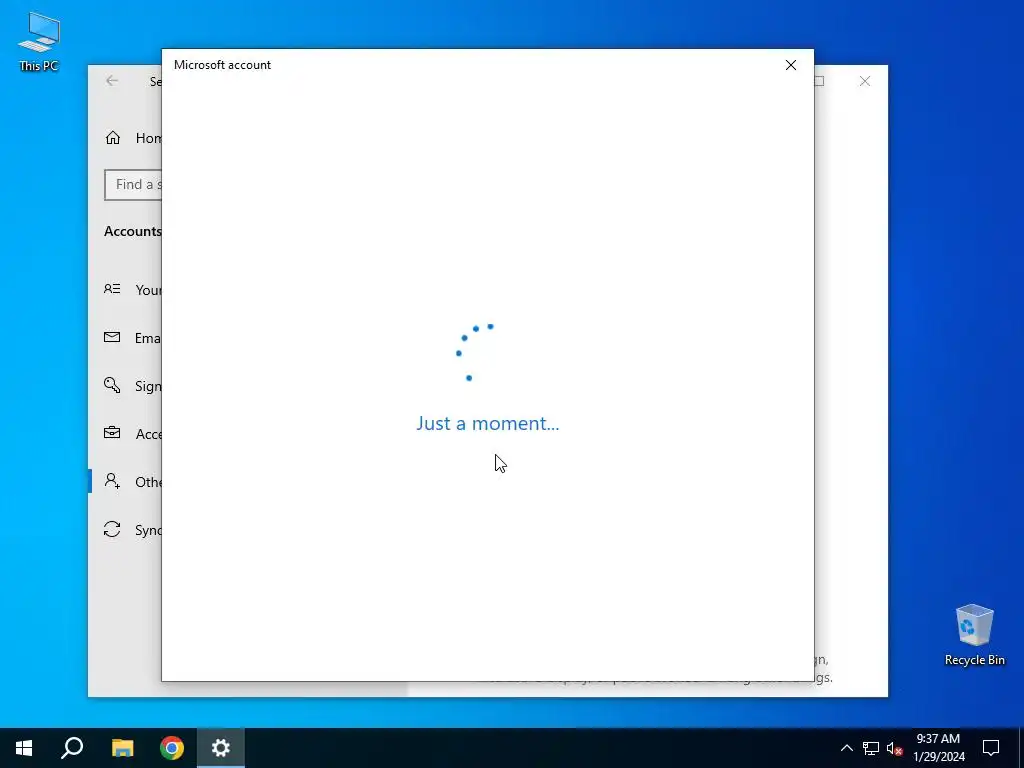Open Email & accounts envelope icon
1024x768 pixels.
click(112, 337)
